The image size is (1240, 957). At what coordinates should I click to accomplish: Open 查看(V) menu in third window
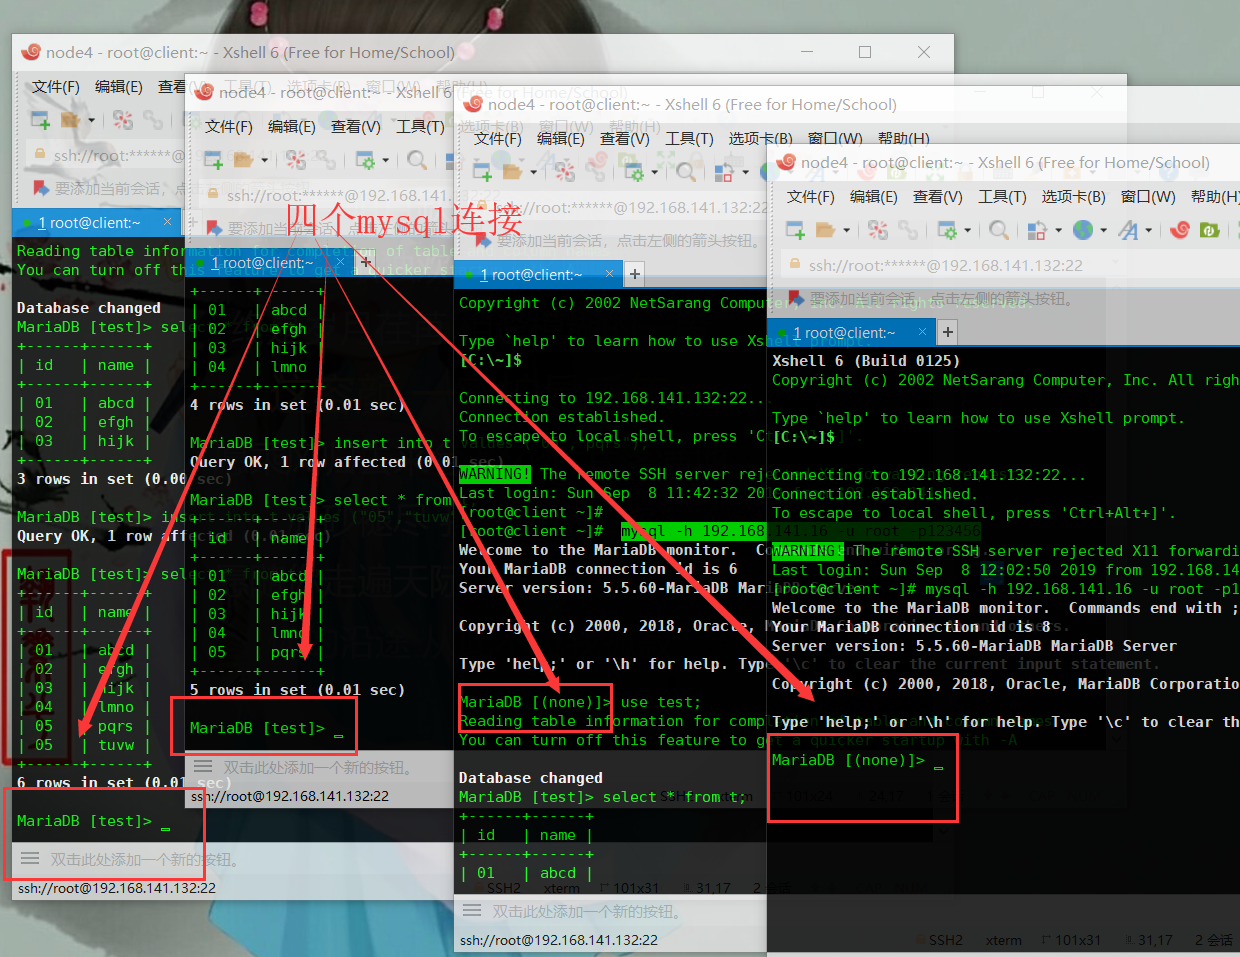point(624,139)
